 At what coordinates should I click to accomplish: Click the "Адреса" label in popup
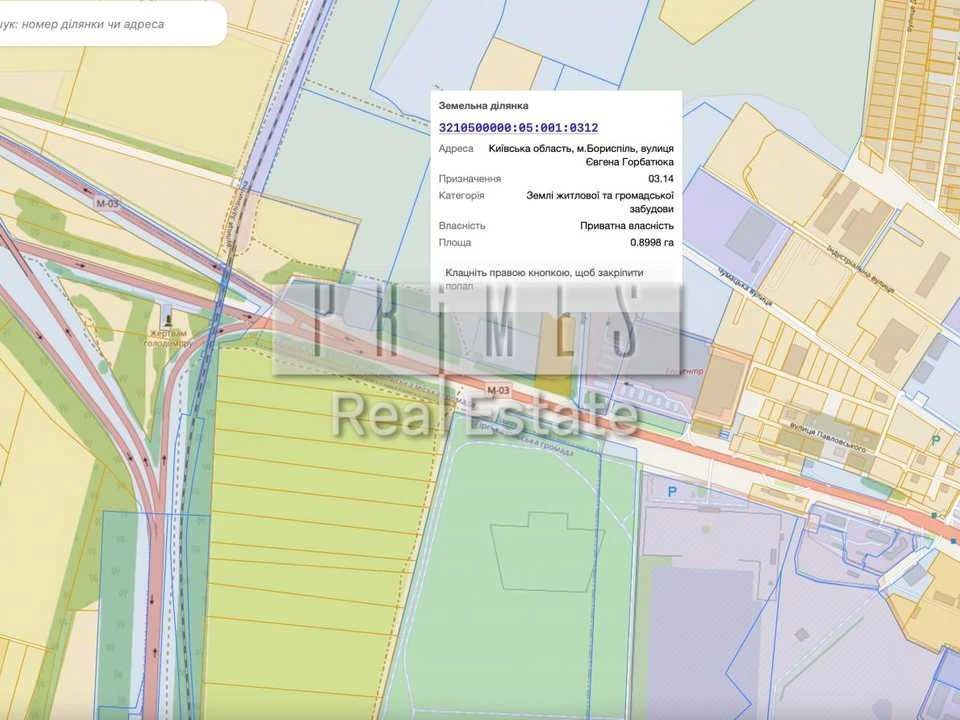(x=456, y=148)
